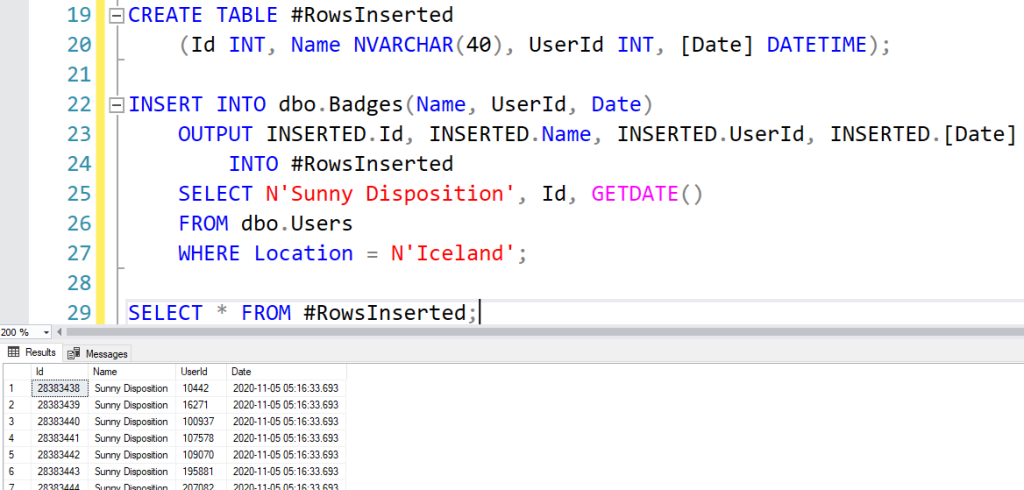Click the UserId cell 100937
The height and width of the screenshot is (490, 1024).
tap(197, 421)
